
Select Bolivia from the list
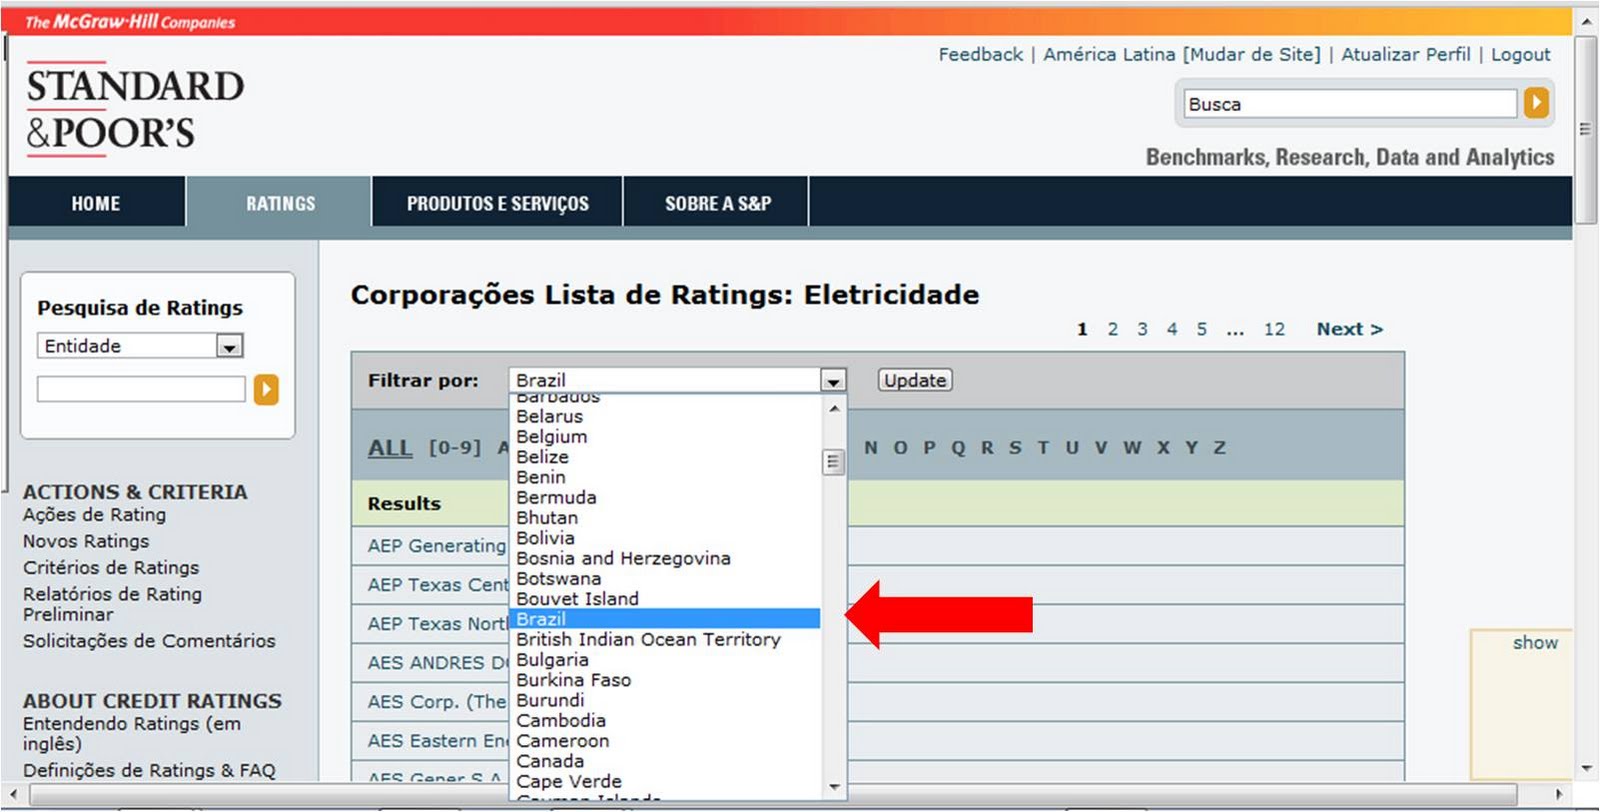[x=664, y=538]
